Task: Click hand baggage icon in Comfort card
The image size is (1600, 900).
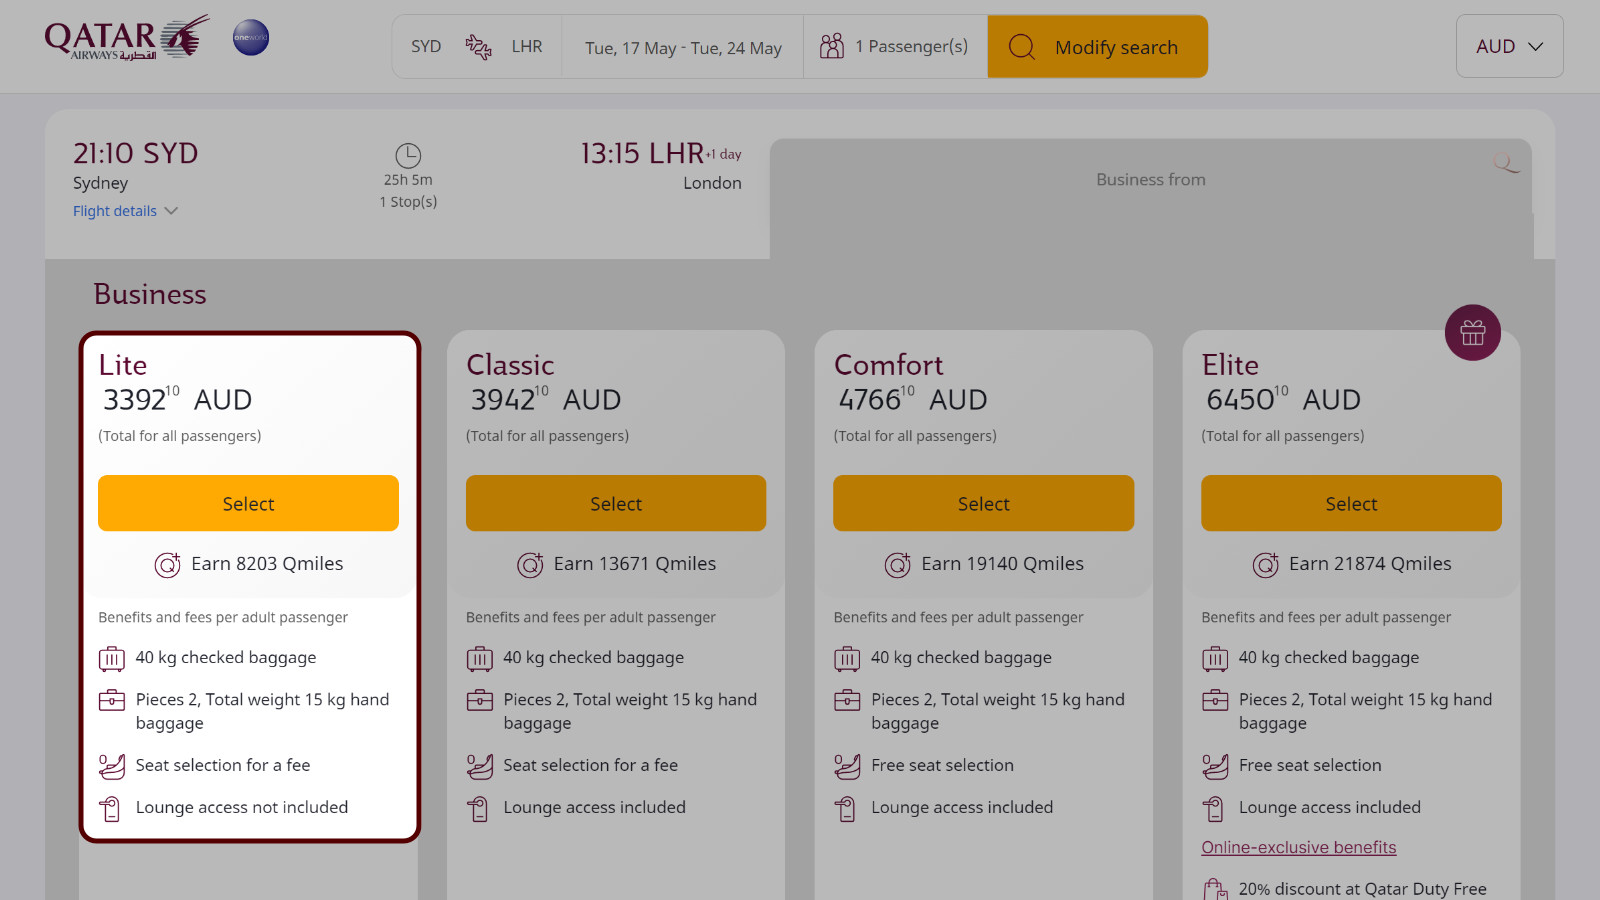Action: (x=847, y=700)
